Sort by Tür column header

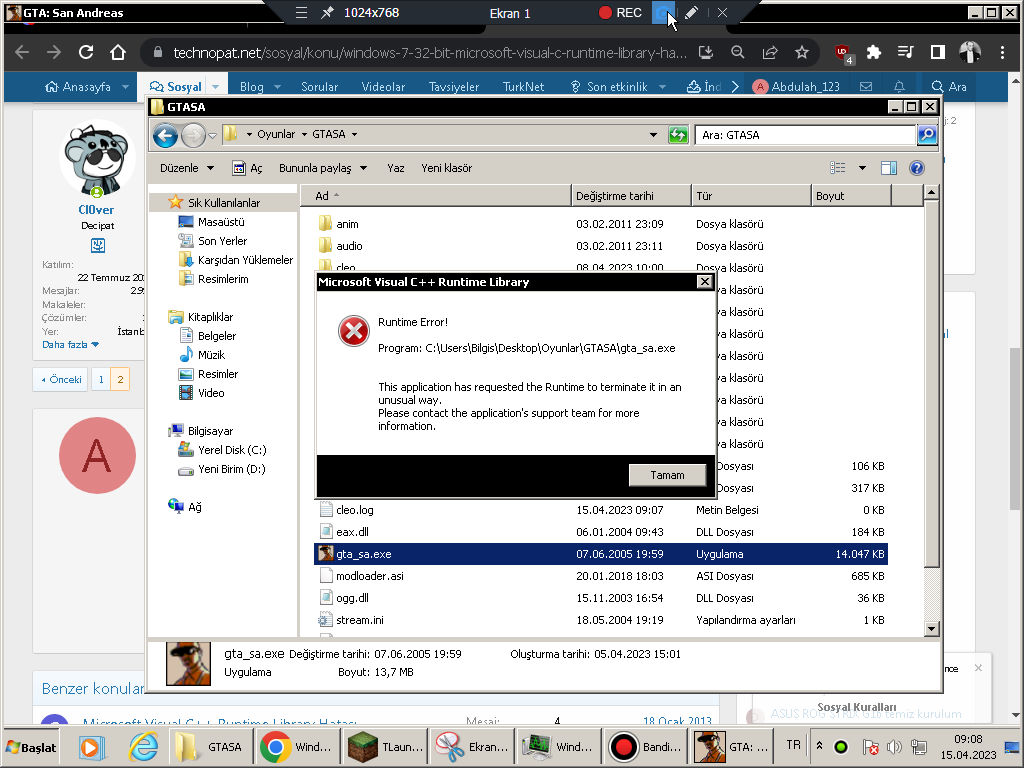[751, 196]
